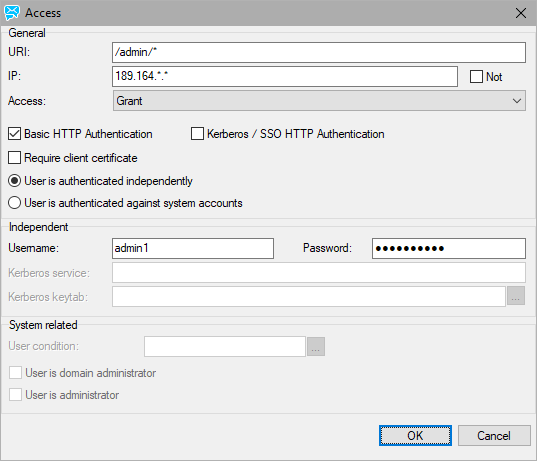Screen dimensions: 537x461
Task: Check User is domain administrator
Action: 15,373
